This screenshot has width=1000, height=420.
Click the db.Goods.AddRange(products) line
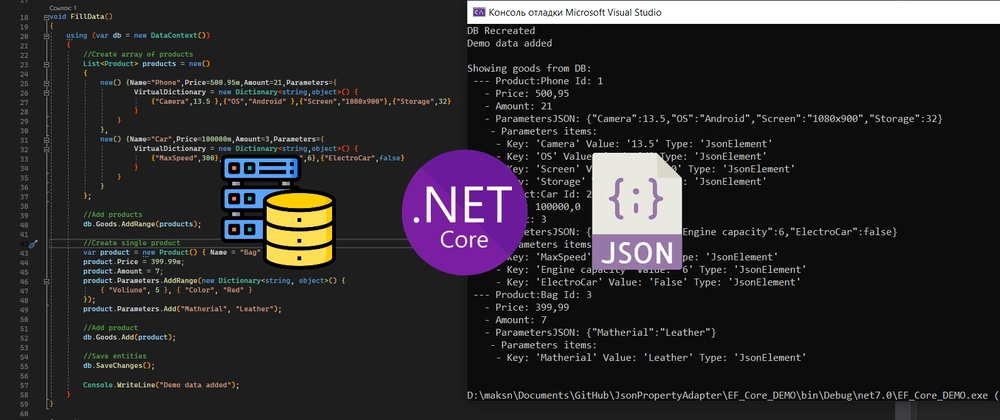coord(142,224)
